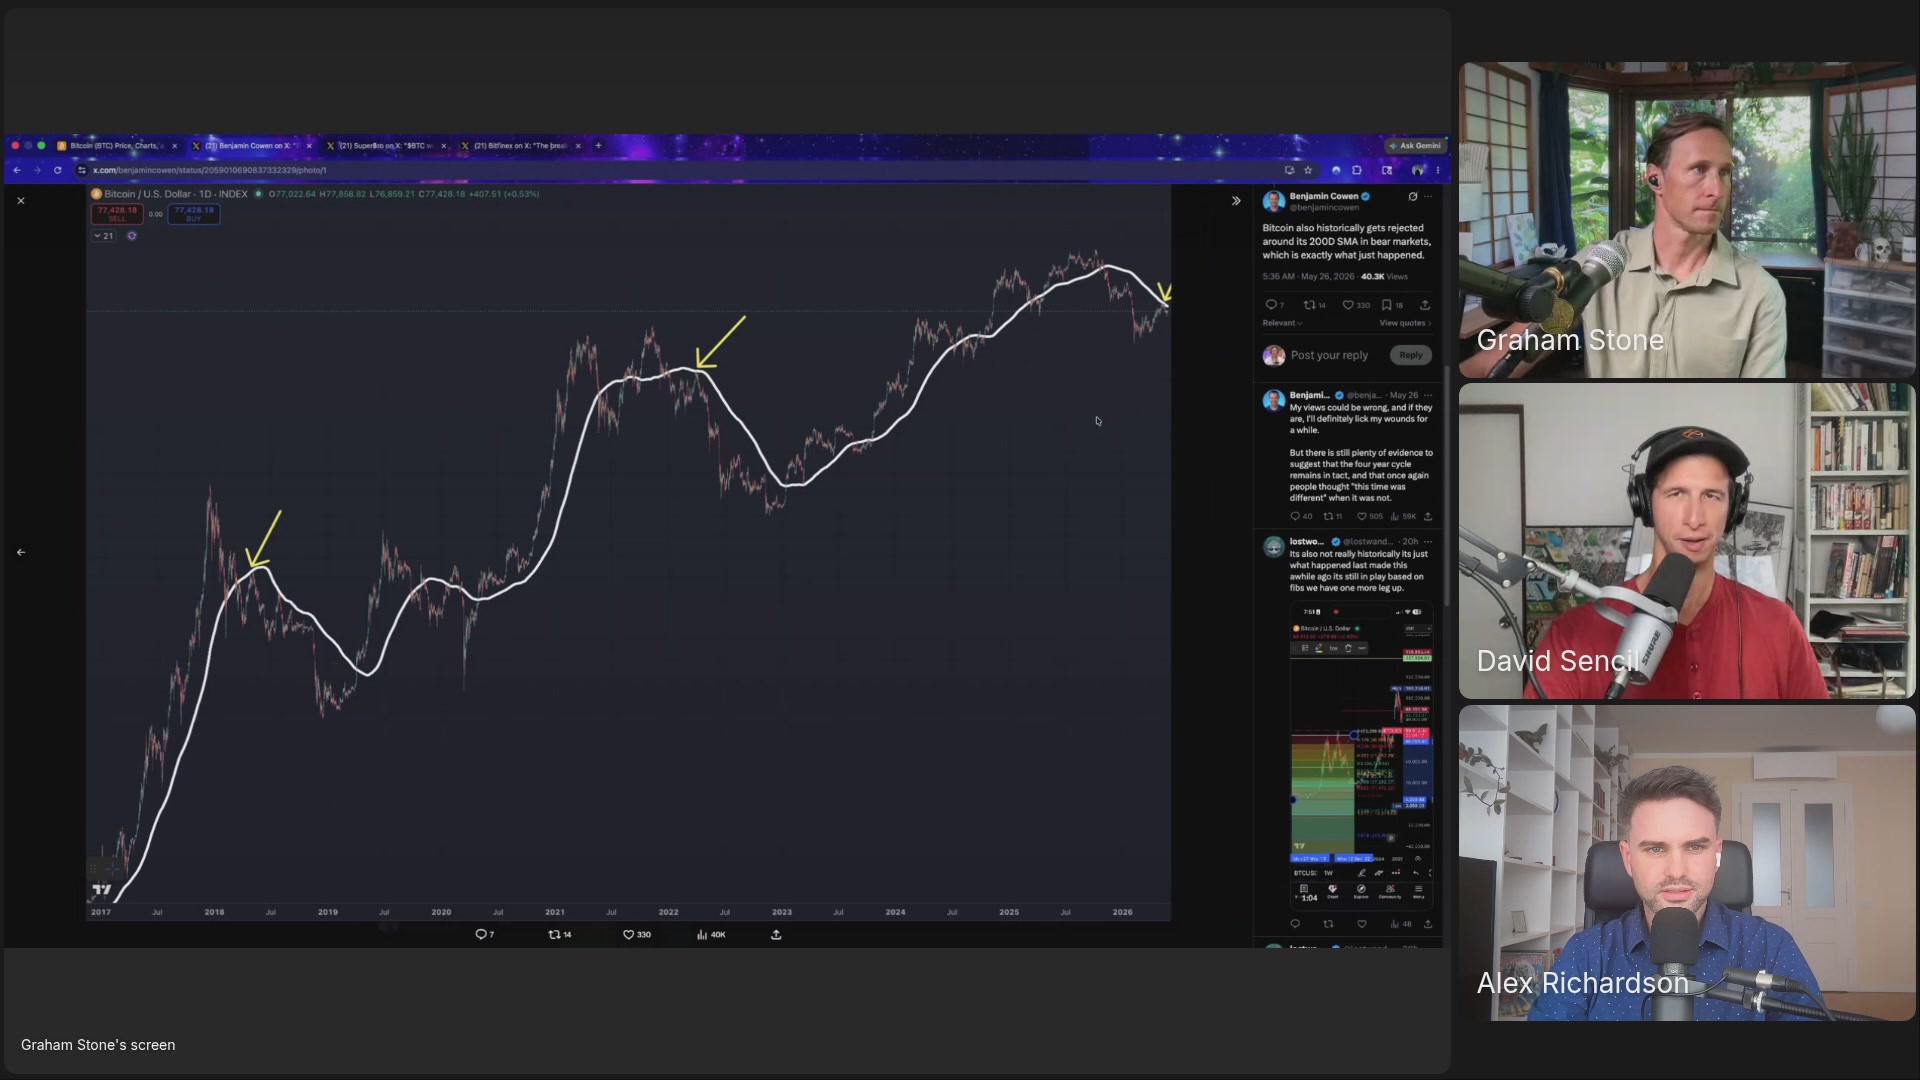
Task: Open the chart image in lostwand's reply
Action: [1361, 754]
